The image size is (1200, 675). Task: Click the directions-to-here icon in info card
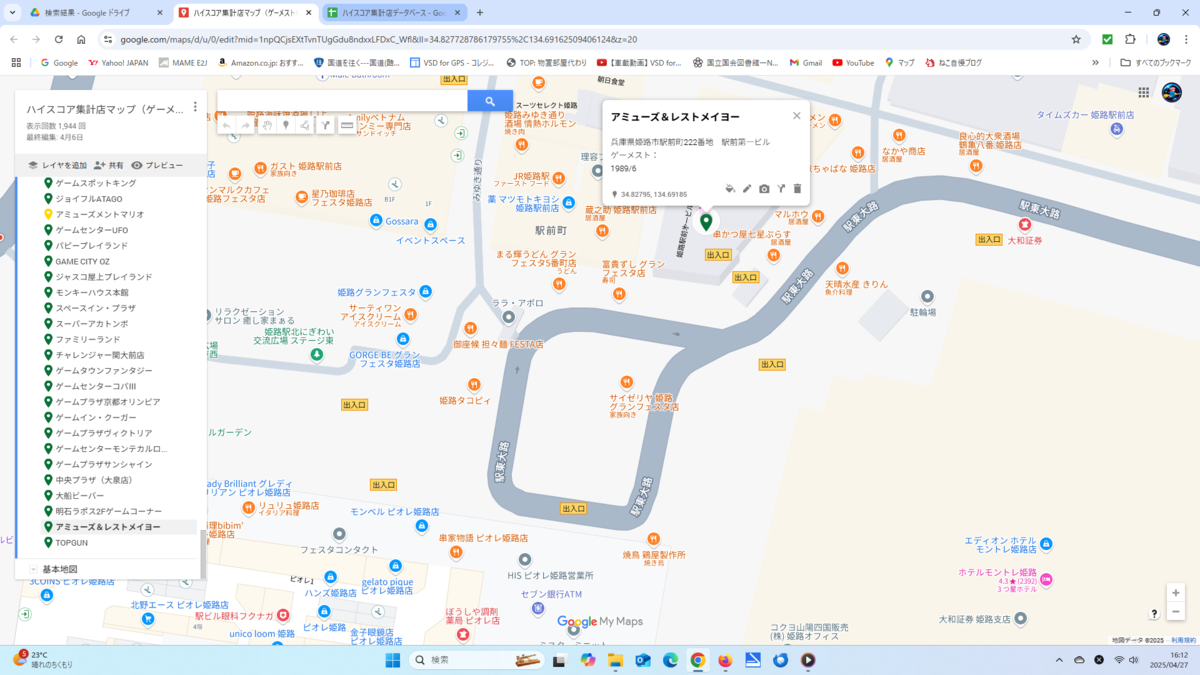point(781,189)
